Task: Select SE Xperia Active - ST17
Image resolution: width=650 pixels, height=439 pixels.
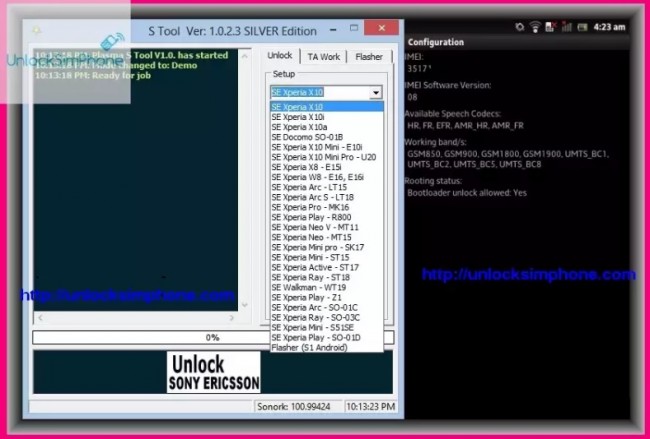Action: [x=327, y=267]
